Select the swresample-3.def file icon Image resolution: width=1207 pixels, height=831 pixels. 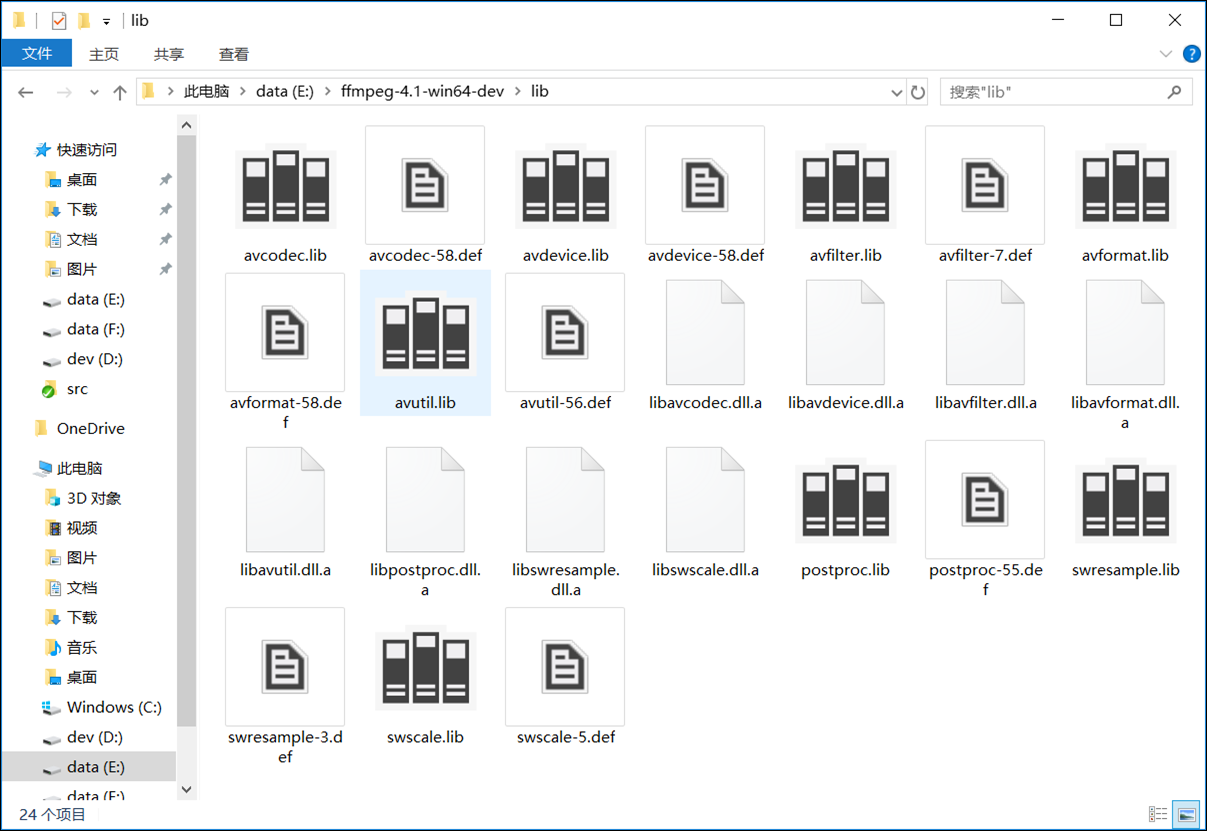pos(285,666)
